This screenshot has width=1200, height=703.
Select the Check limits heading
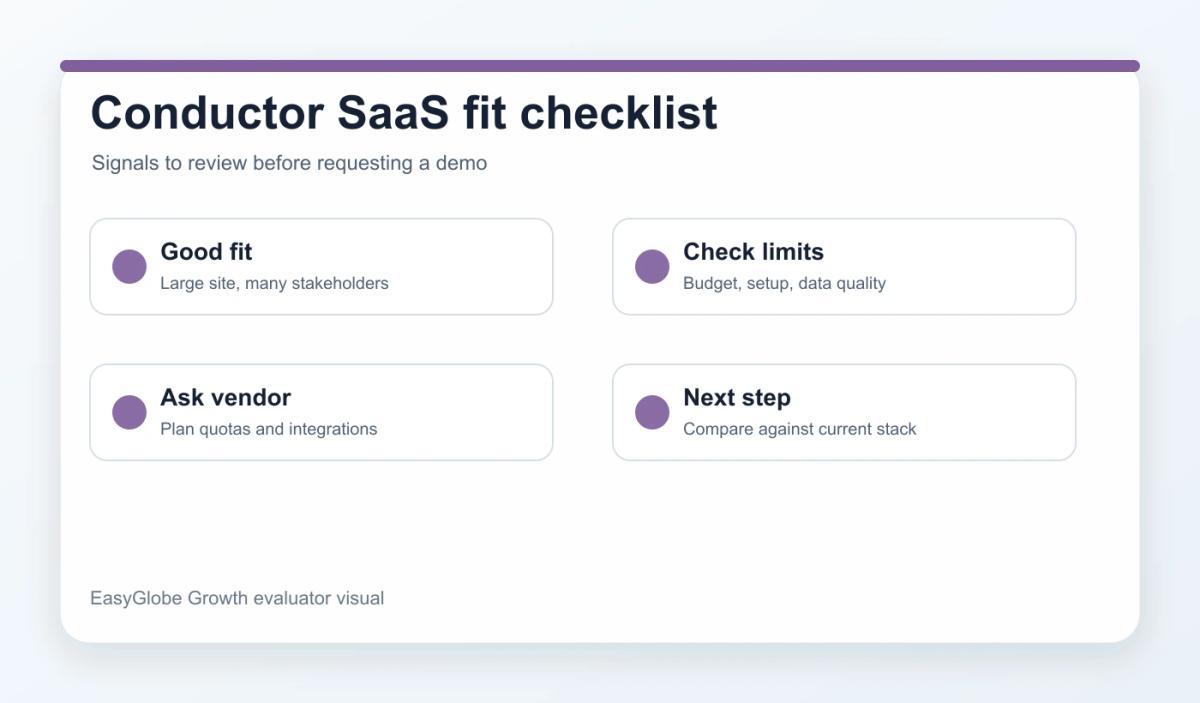point(753,252)
